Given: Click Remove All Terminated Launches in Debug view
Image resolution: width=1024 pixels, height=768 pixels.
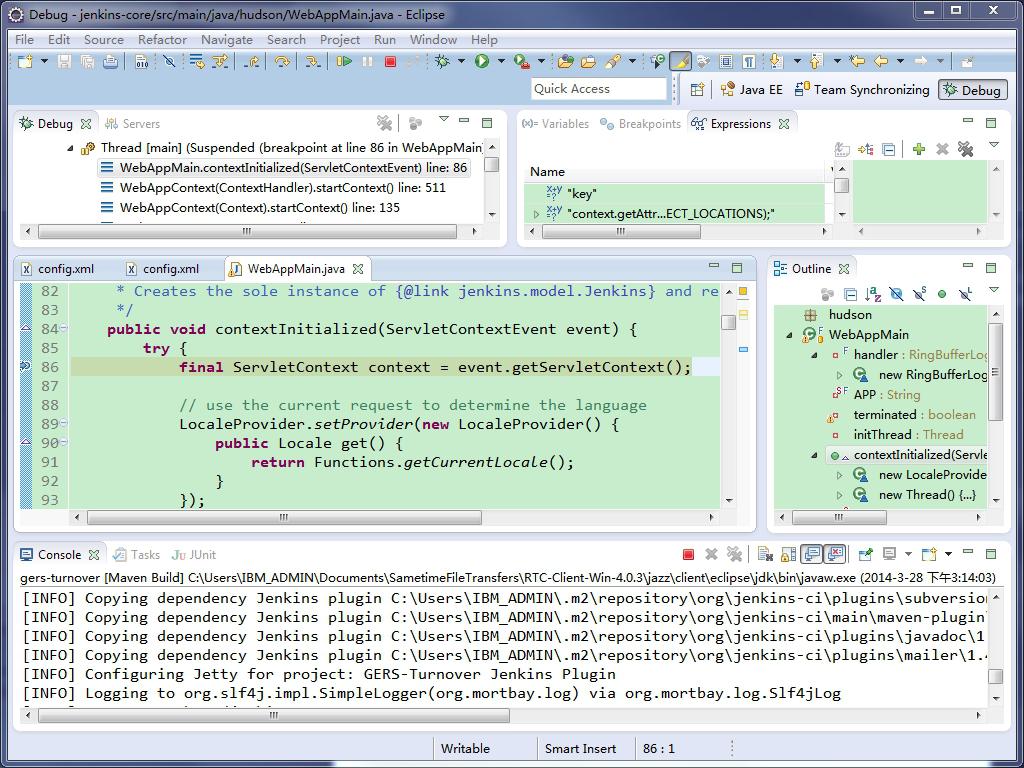Looking at the screenshot, I should [x=384, y=123].
